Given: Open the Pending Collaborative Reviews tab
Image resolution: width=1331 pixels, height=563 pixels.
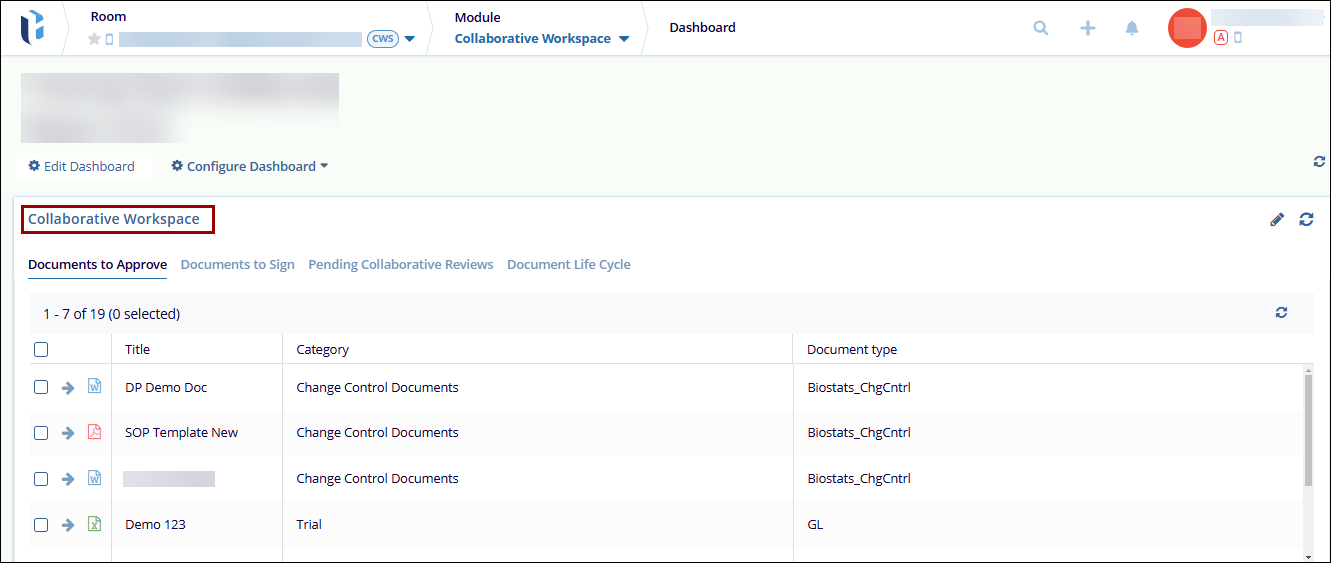Looking at the screenshot, I should pos(400,265).
